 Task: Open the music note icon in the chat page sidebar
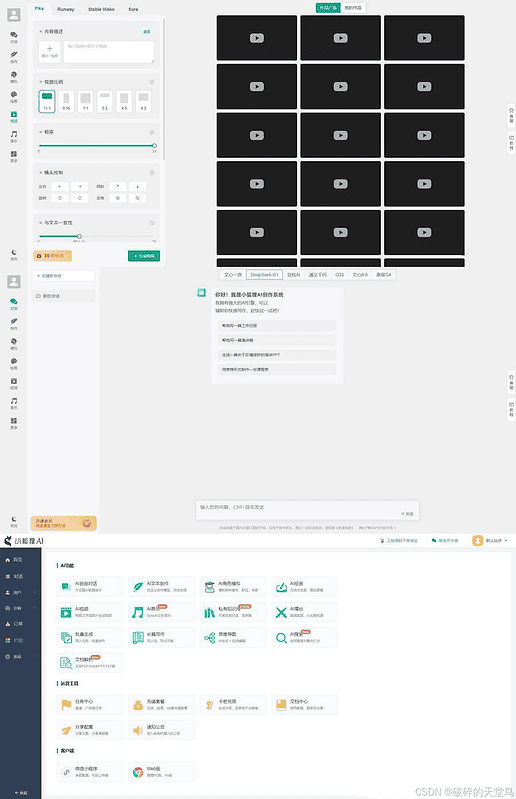14,403
